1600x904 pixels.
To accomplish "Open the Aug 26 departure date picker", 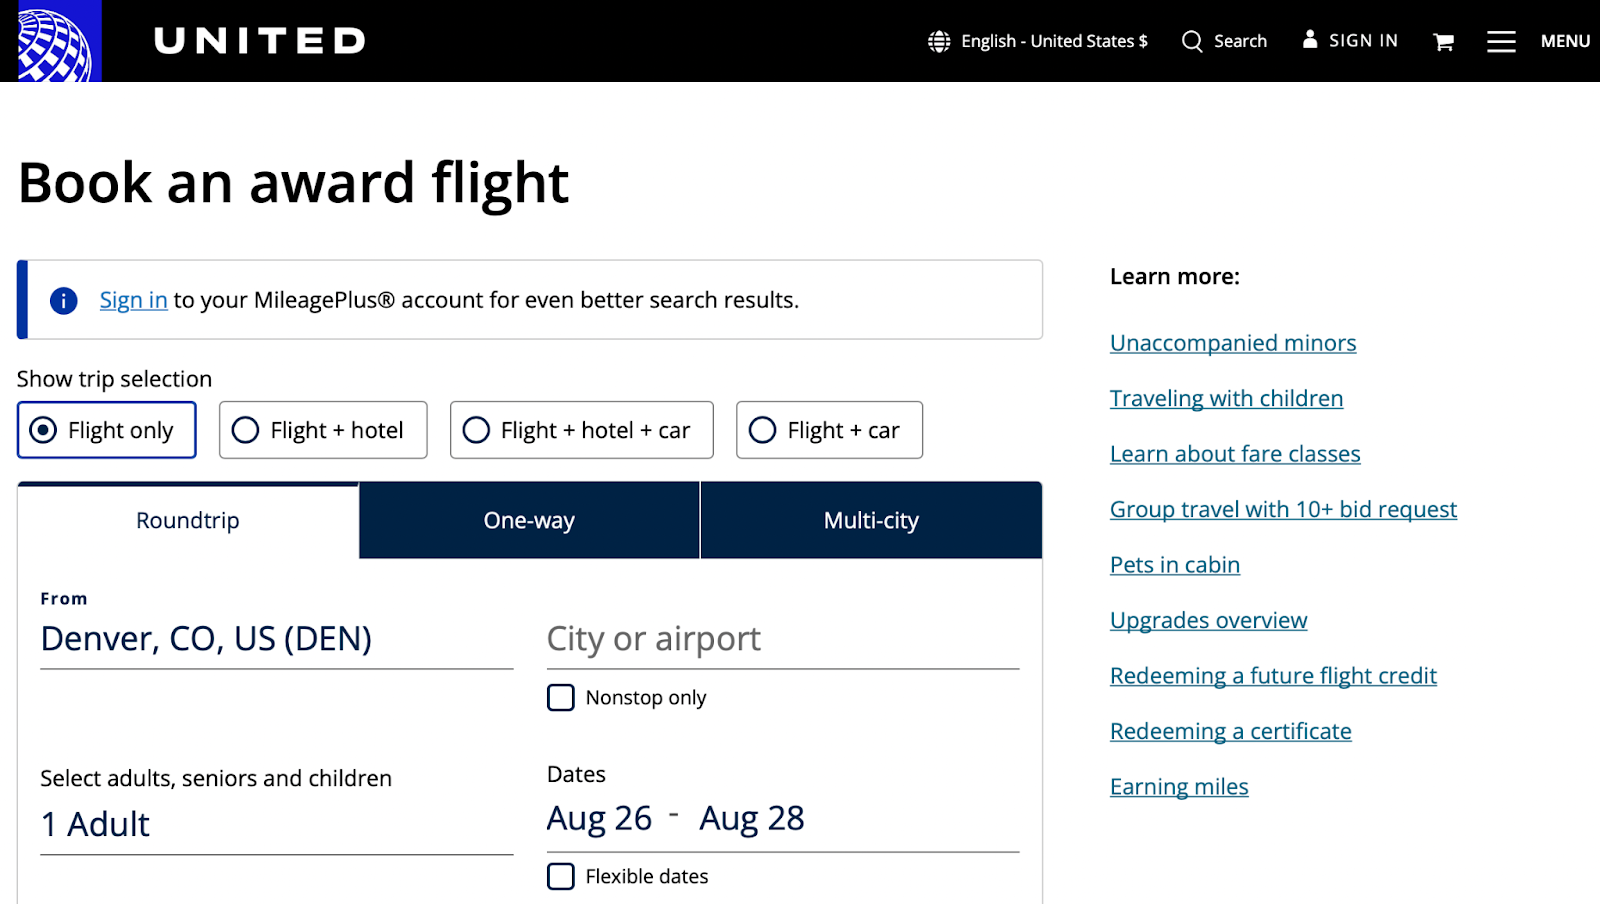I will (x=599, y=818).
